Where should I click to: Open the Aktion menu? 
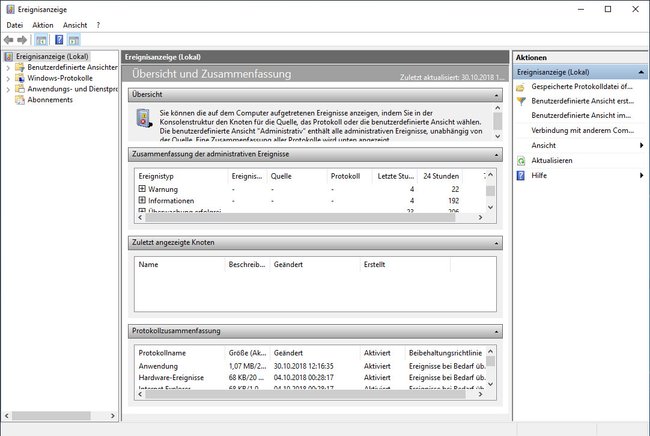pyautogui.click(x=43, y=25)
